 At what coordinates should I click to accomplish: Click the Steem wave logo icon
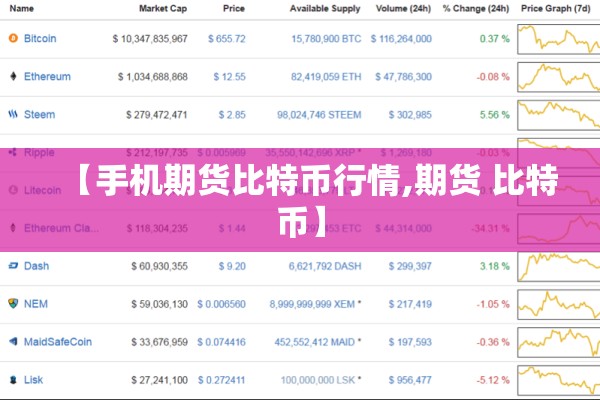tap(13, 114)
